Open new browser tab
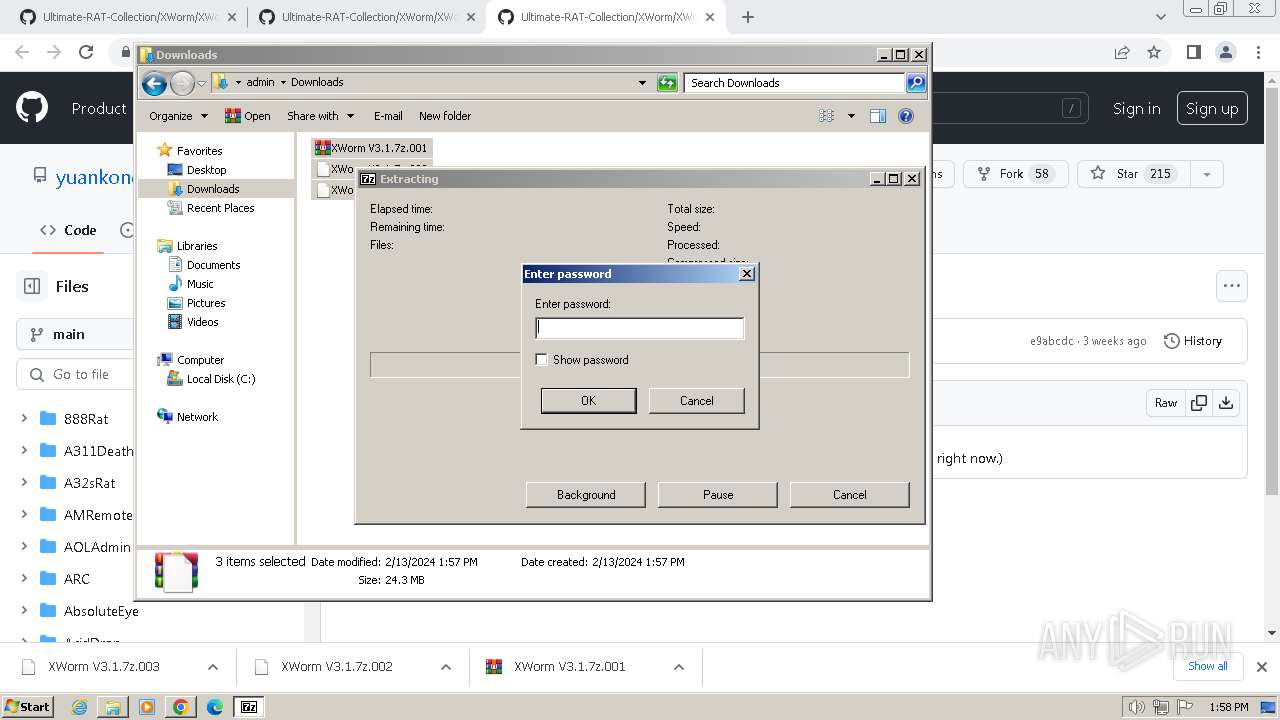This screenshot has width=1280, height=720. [x=748, y=17]
